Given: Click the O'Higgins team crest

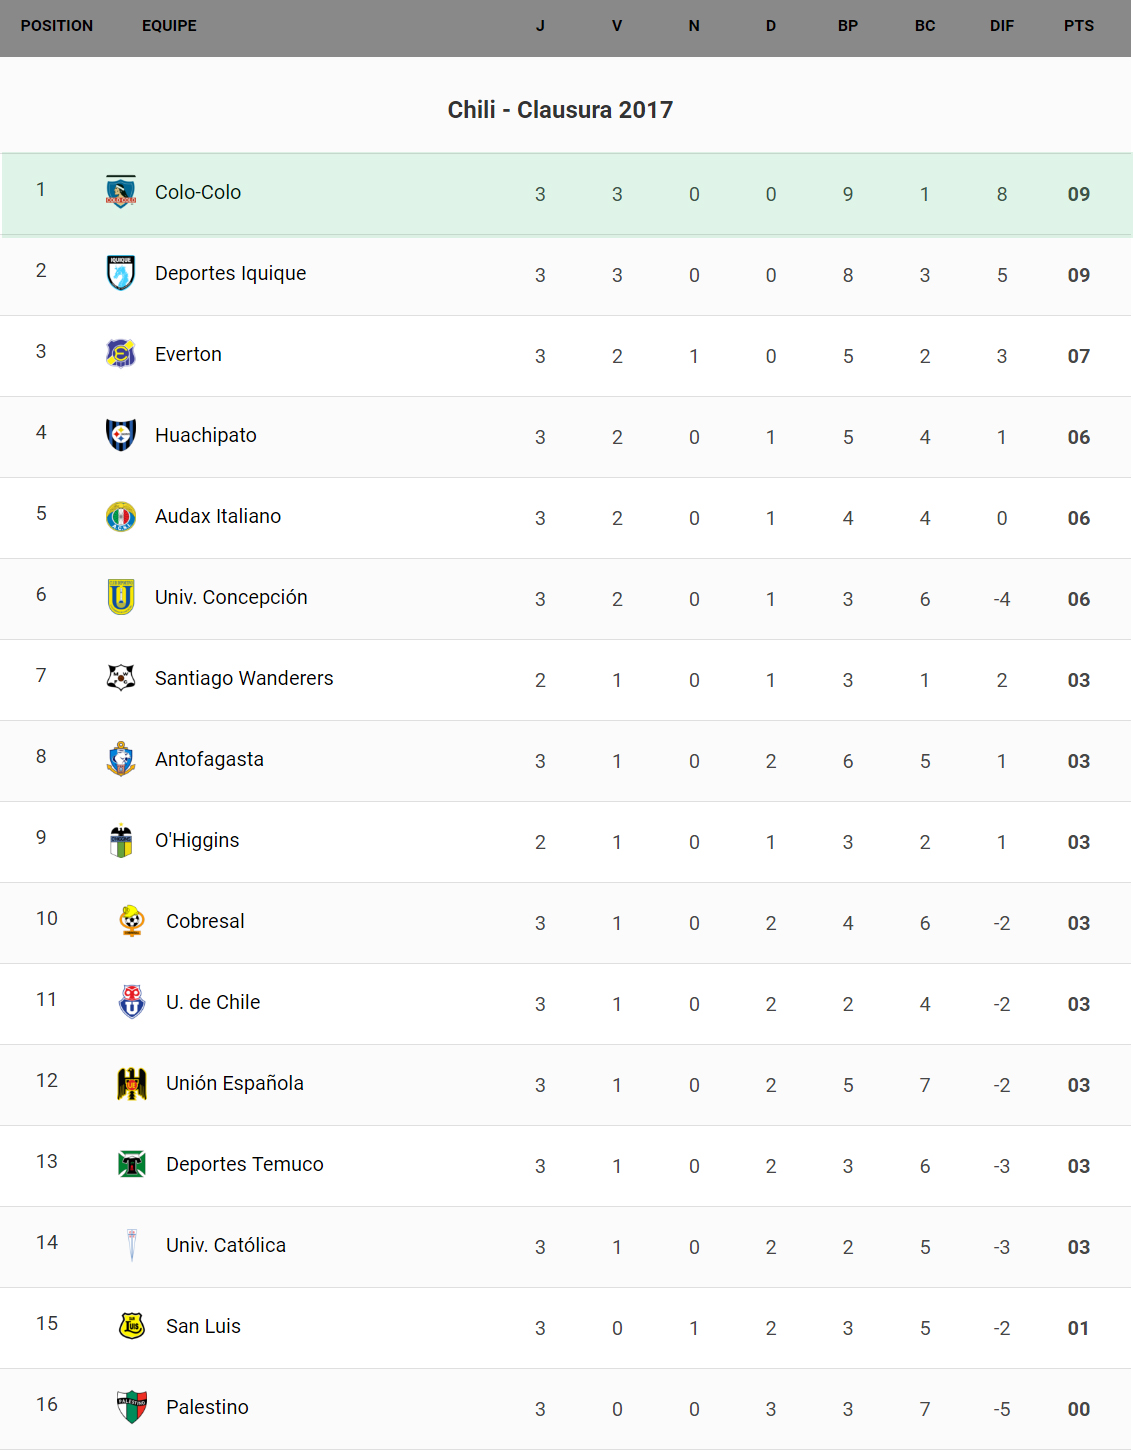Looking at the screenshot, I should [x=121, y=840].
